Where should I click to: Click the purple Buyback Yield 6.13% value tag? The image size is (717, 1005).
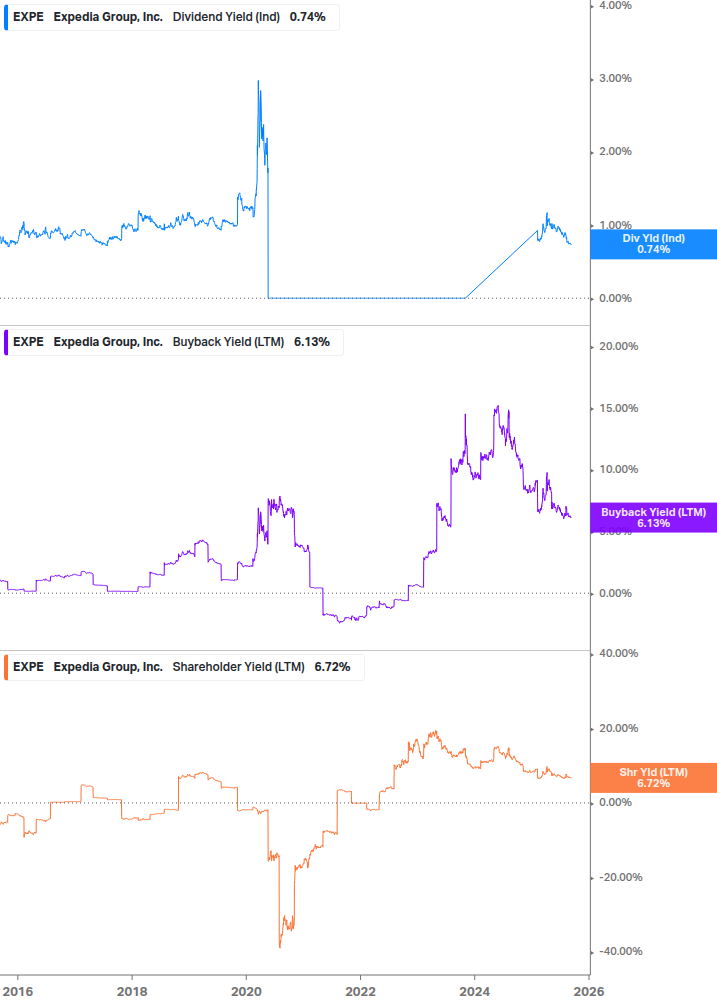tap(654, 518)
